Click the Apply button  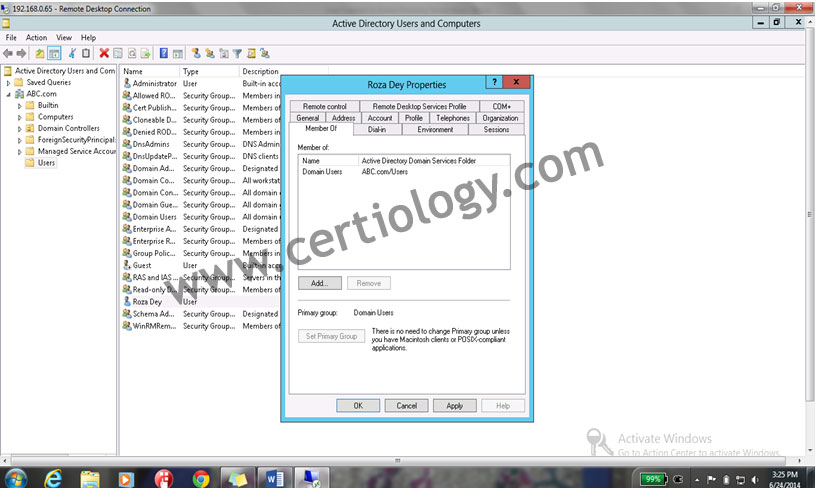[454, 406]
